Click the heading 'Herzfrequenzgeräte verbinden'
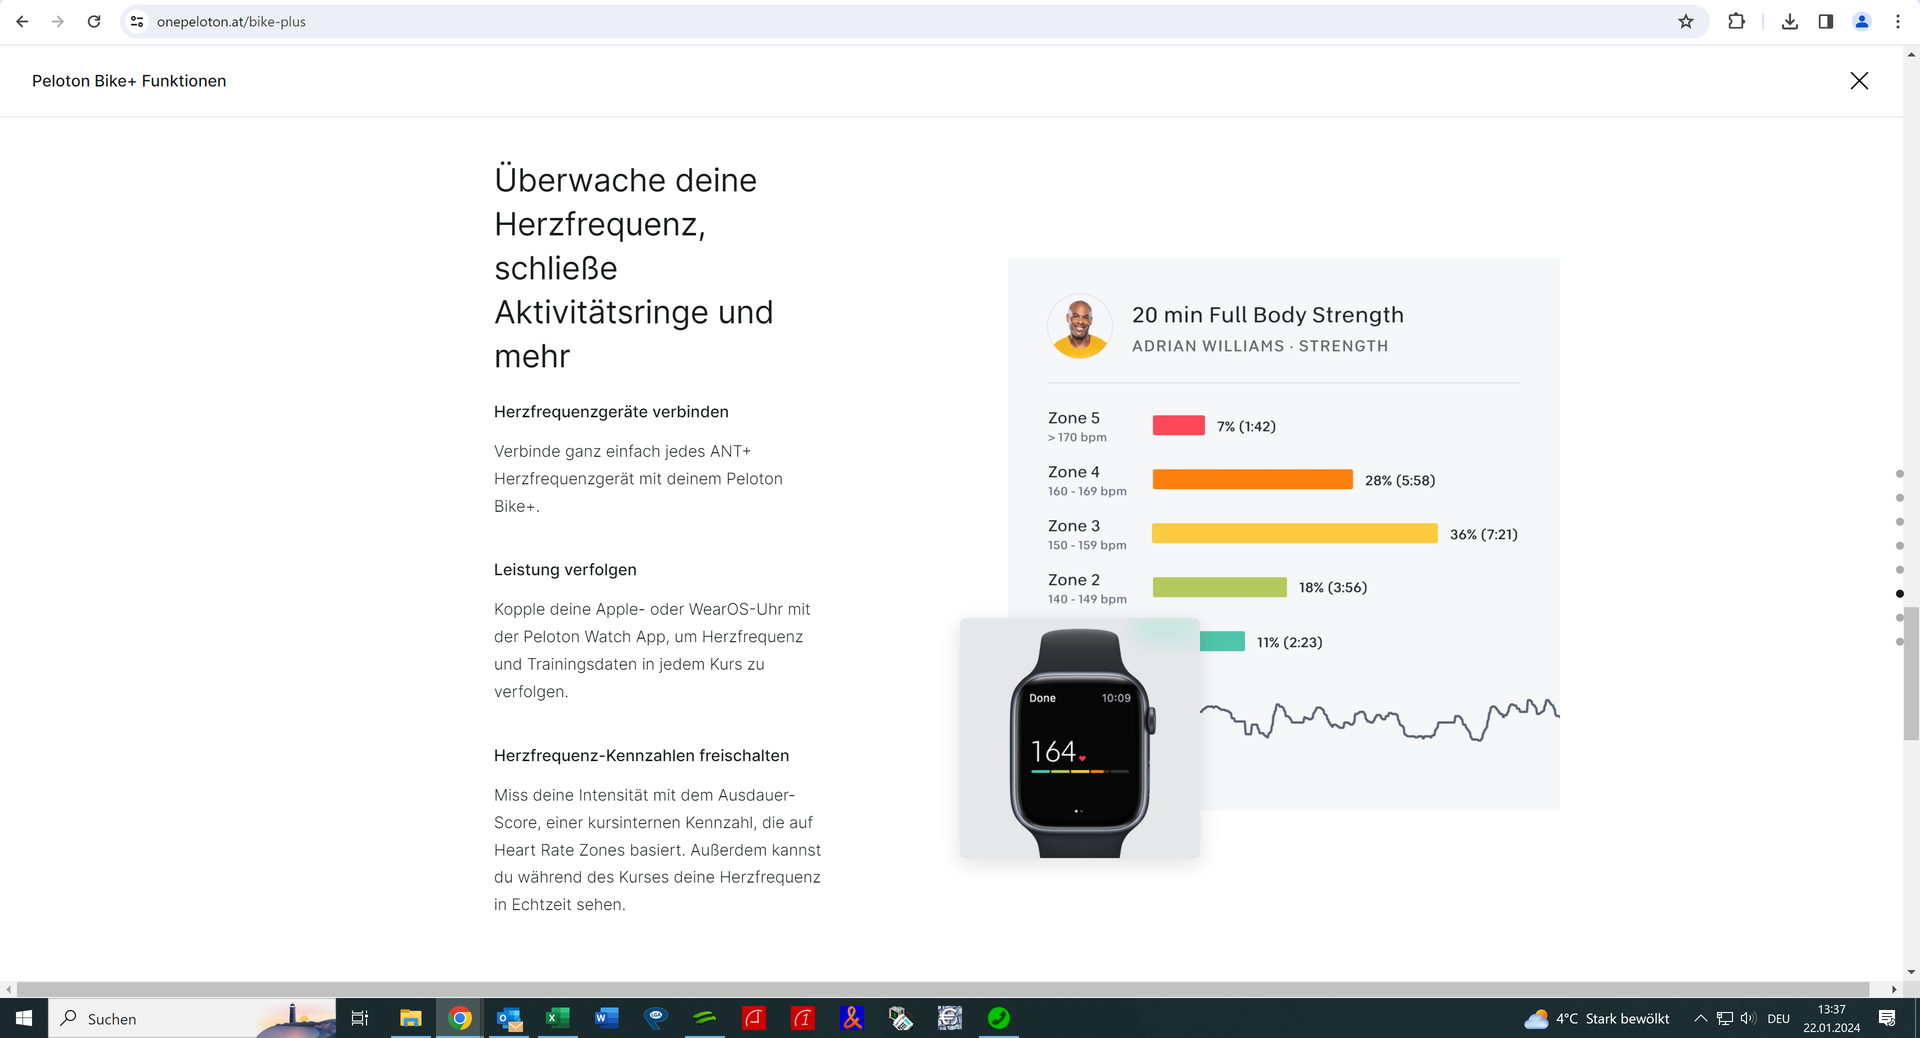This screenshot has width=1920, height=1038. [611, 412]
